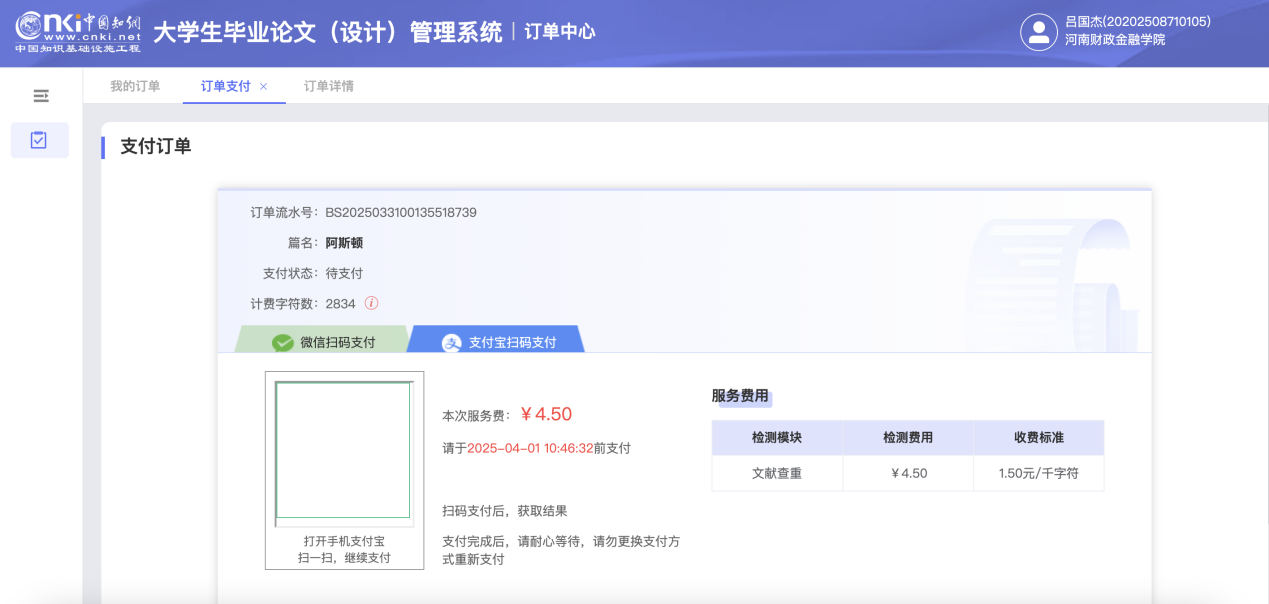Choose 微信扫码支付 payment method

click(x=322, y=340)
